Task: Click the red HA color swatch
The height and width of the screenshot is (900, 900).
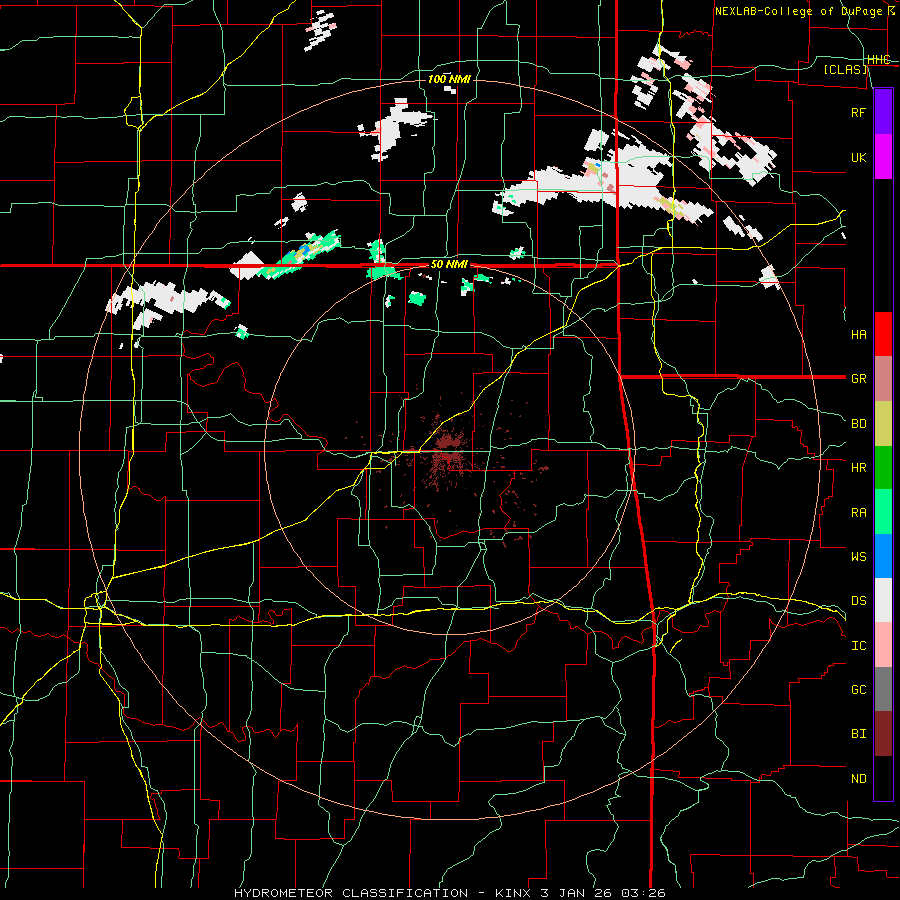Action: (883, 334)
